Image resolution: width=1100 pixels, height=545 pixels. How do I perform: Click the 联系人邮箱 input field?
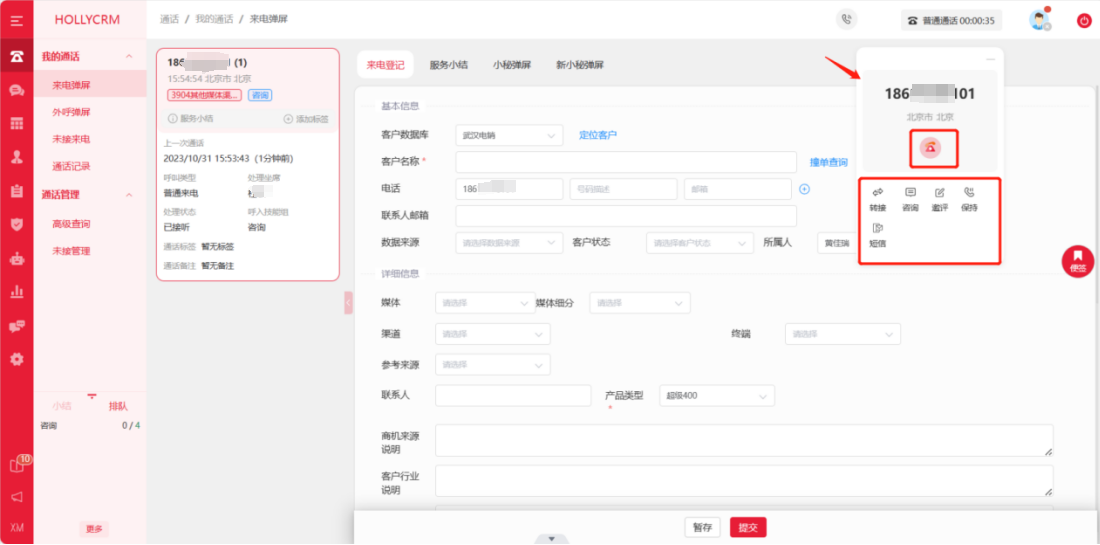pos(626,216)
